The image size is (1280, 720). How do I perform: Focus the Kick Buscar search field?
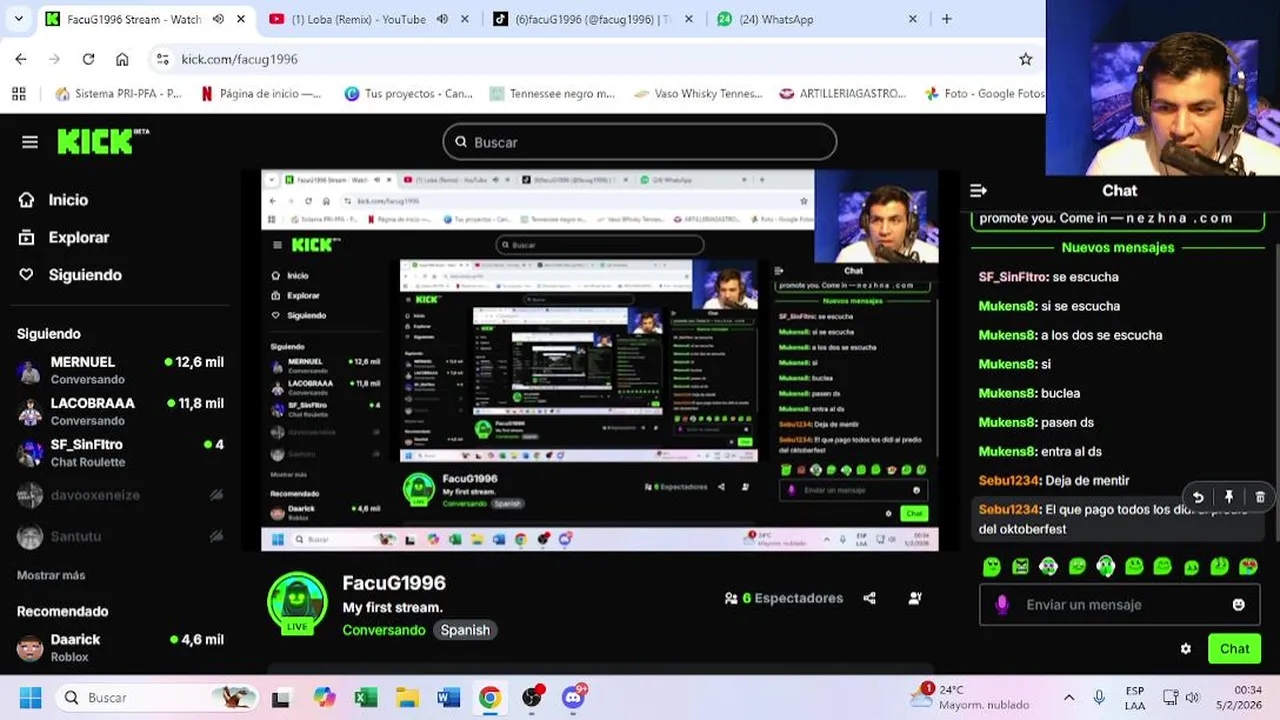point(640,142)
